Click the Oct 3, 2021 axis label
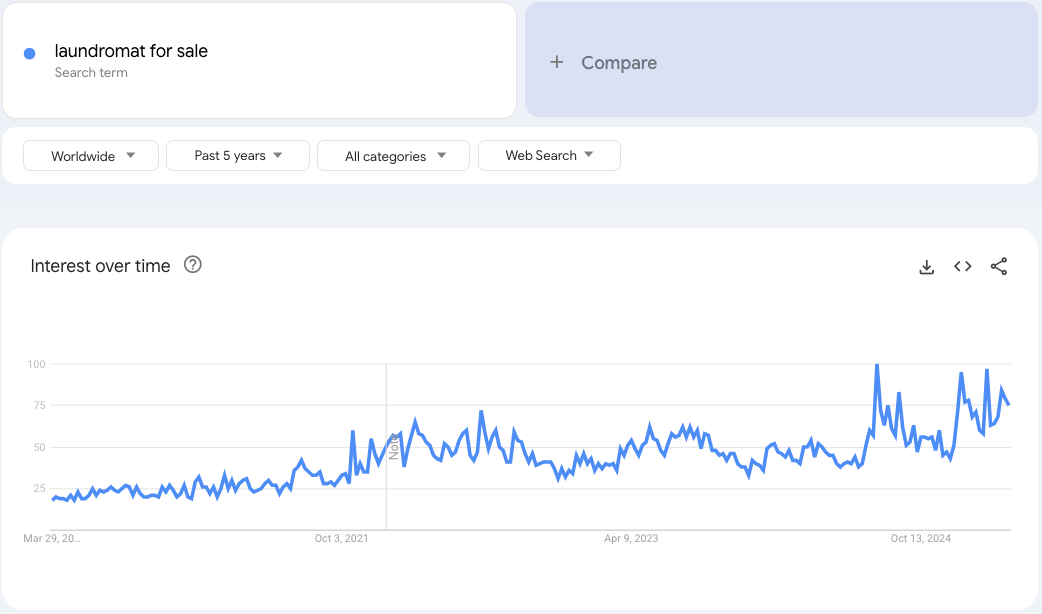Image resolution: width=1042 pixels, height=614 pixels. pyautogui.click(x=342, y=539)
